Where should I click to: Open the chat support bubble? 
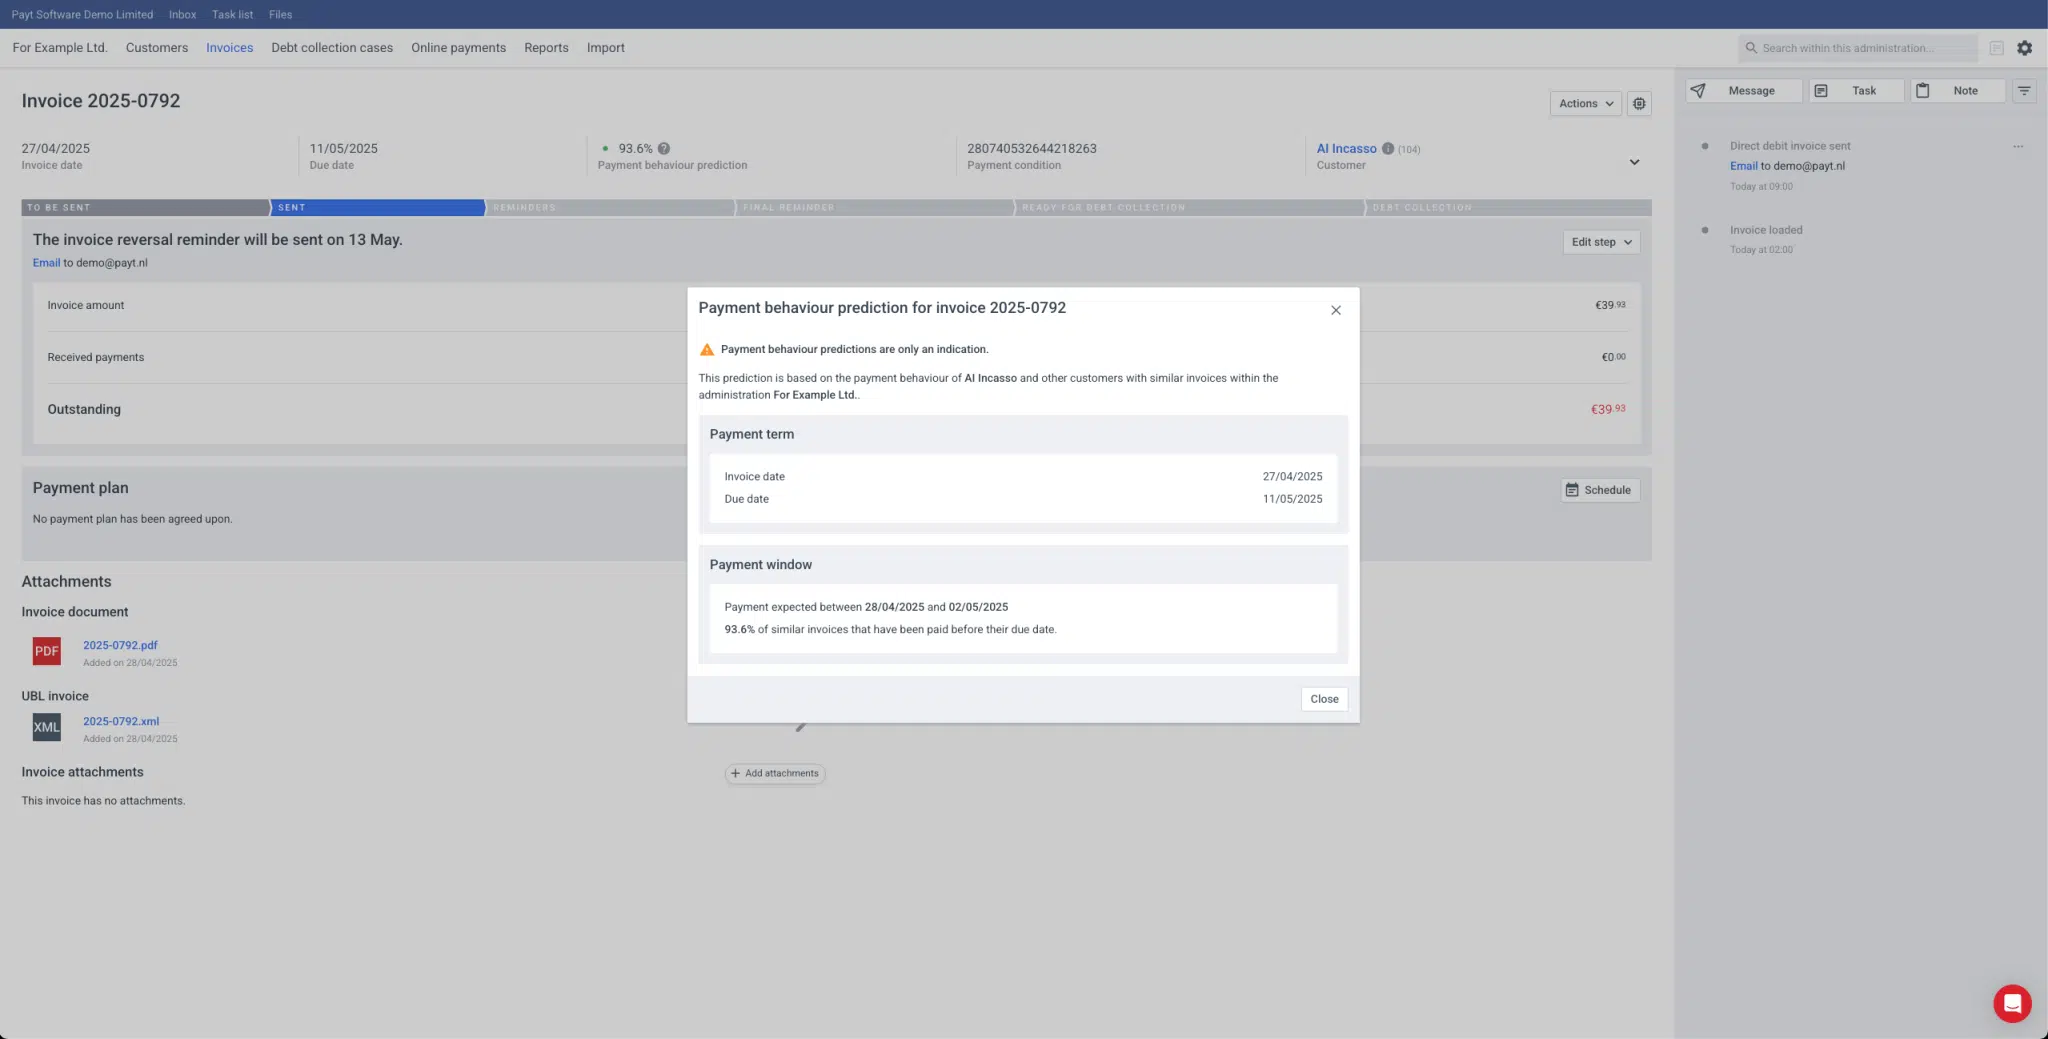(x=2011, y=1003)
